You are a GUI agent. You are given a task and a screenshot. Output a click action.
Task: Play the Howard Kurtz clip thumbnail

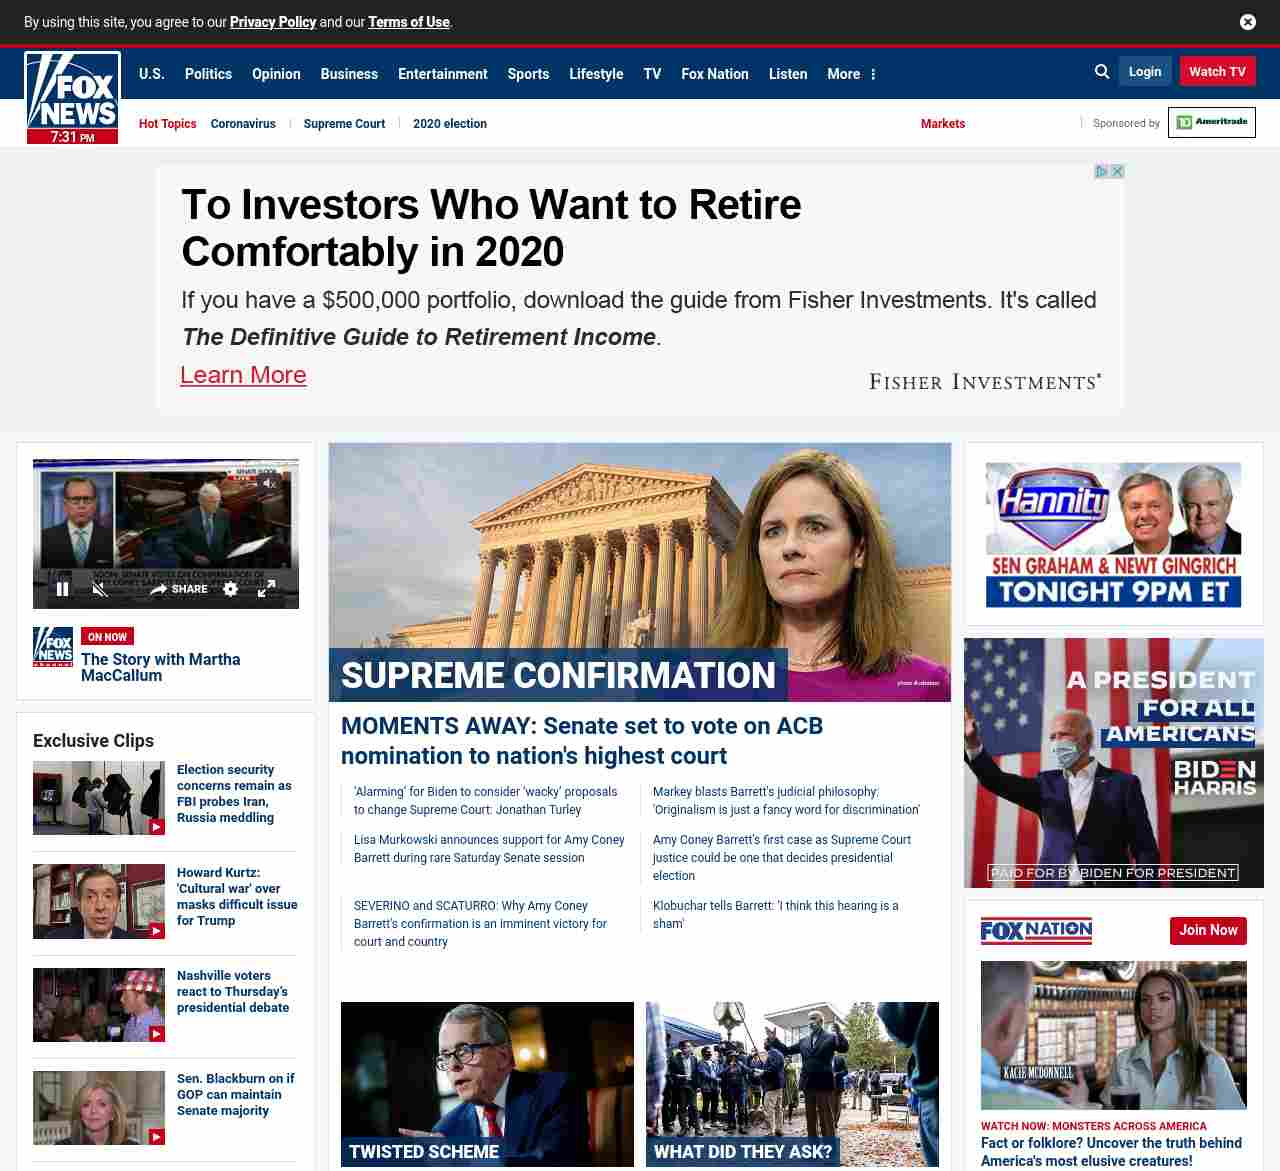[x=99, y=901]
